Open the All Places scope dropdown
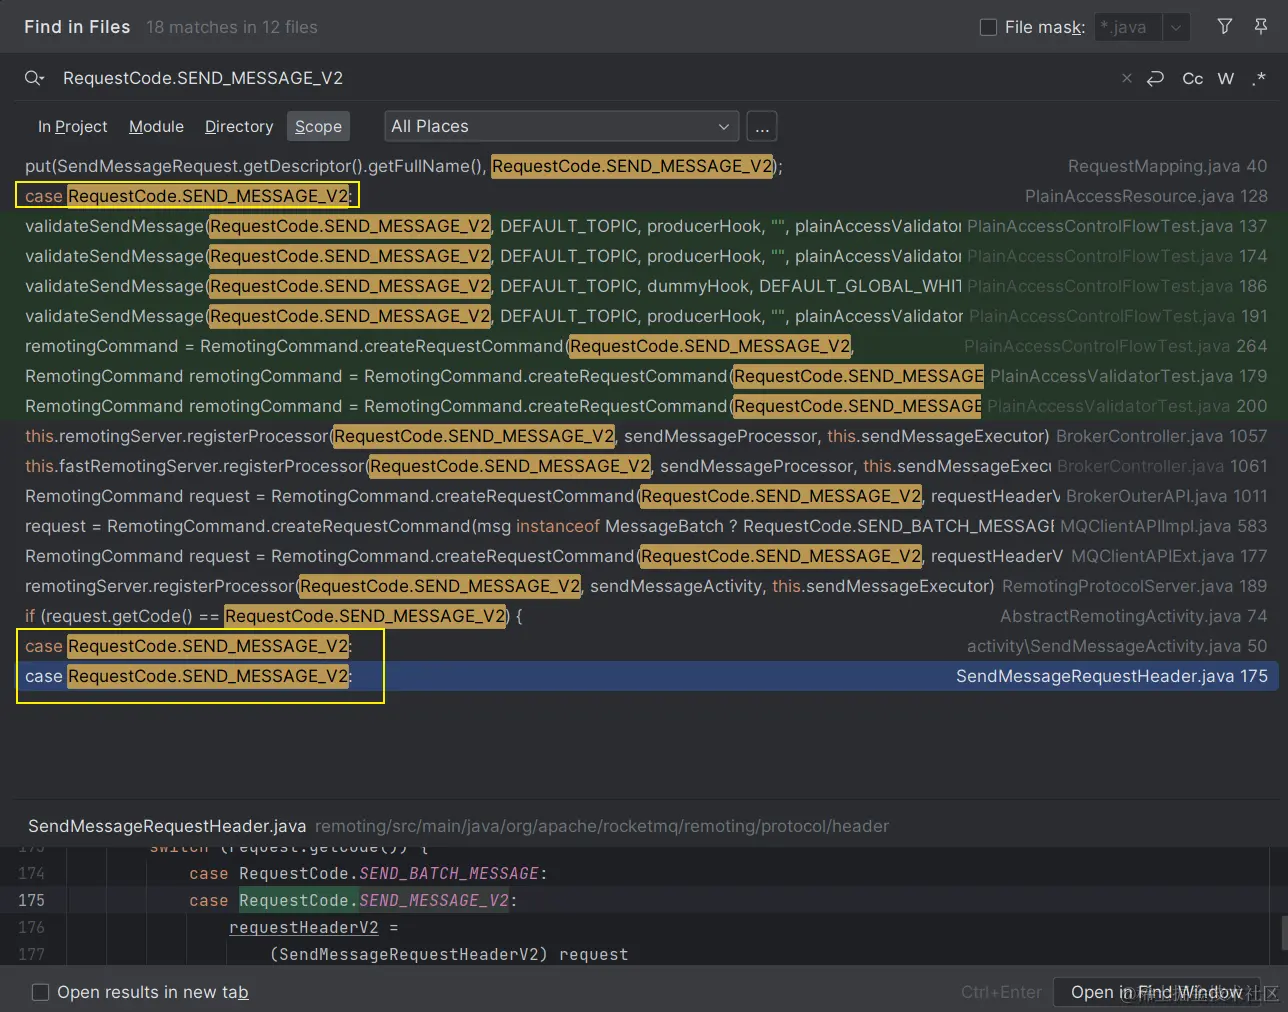The image size is (1288, 1012). [562, 126]
